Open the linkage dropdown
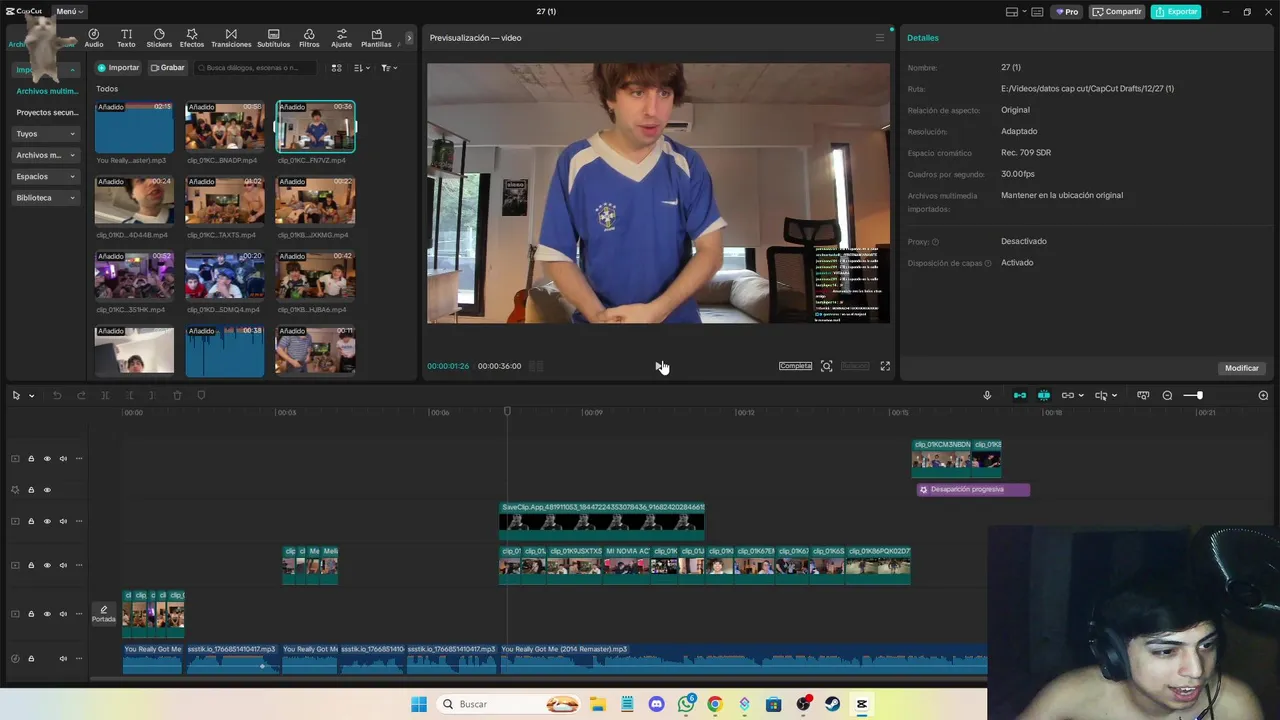Screen dimensions: 1280x720 point(1072,396)
